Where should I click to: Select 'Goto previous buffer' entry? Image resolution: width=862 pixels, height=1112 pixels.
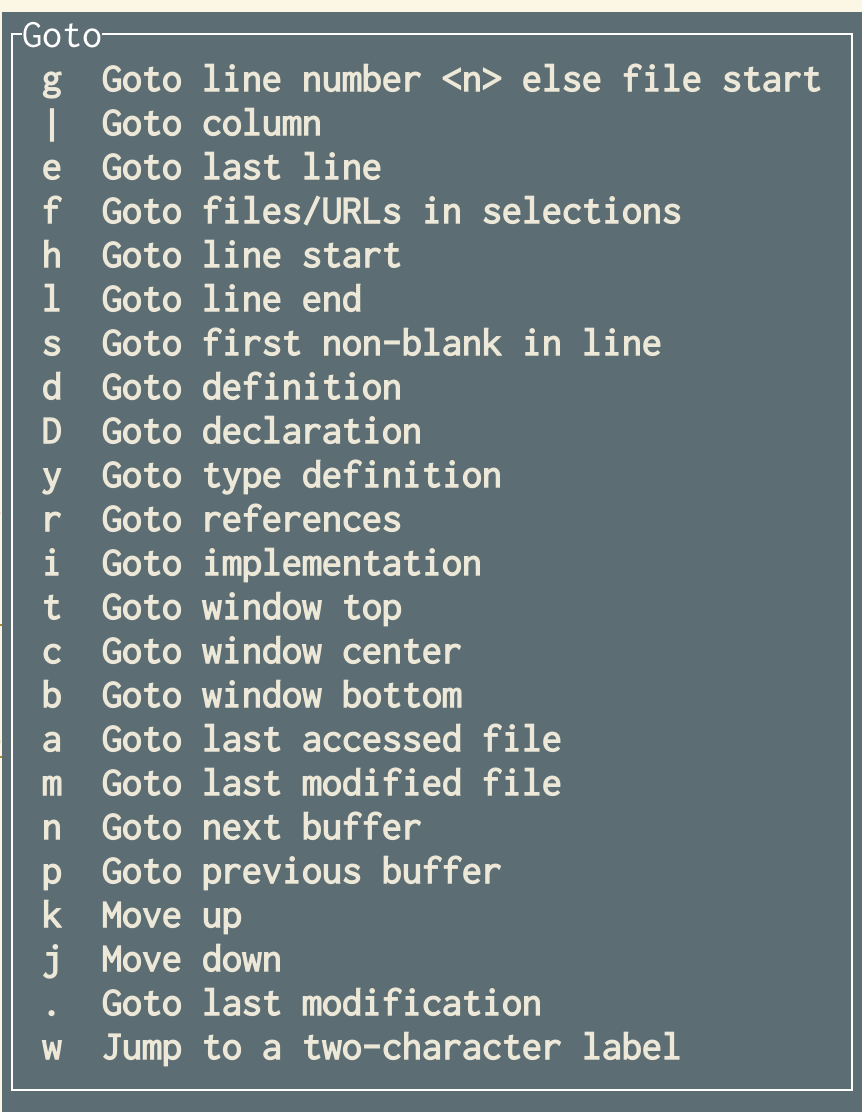tap(301, 871)
